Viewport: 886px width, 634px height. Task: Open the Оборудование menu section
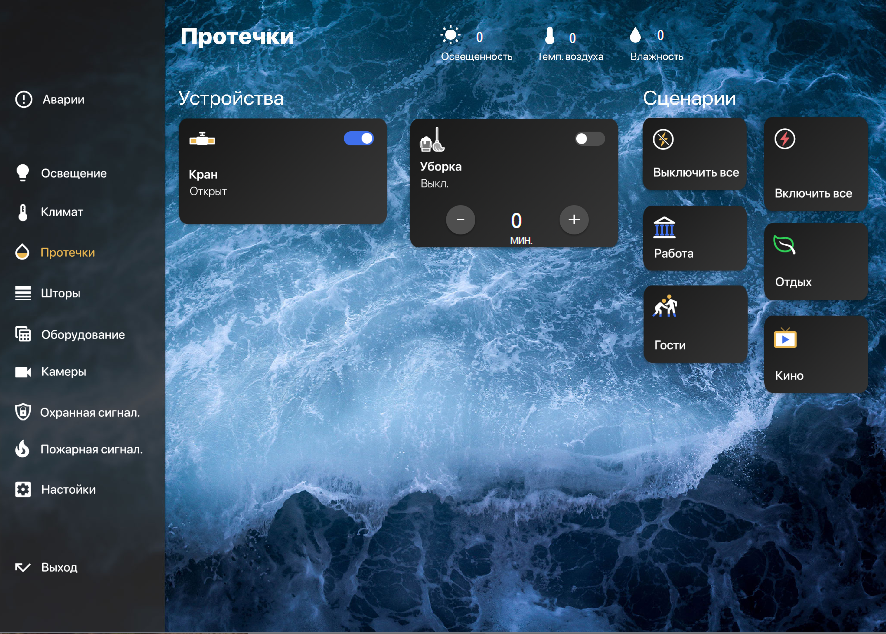click(82, 334)
